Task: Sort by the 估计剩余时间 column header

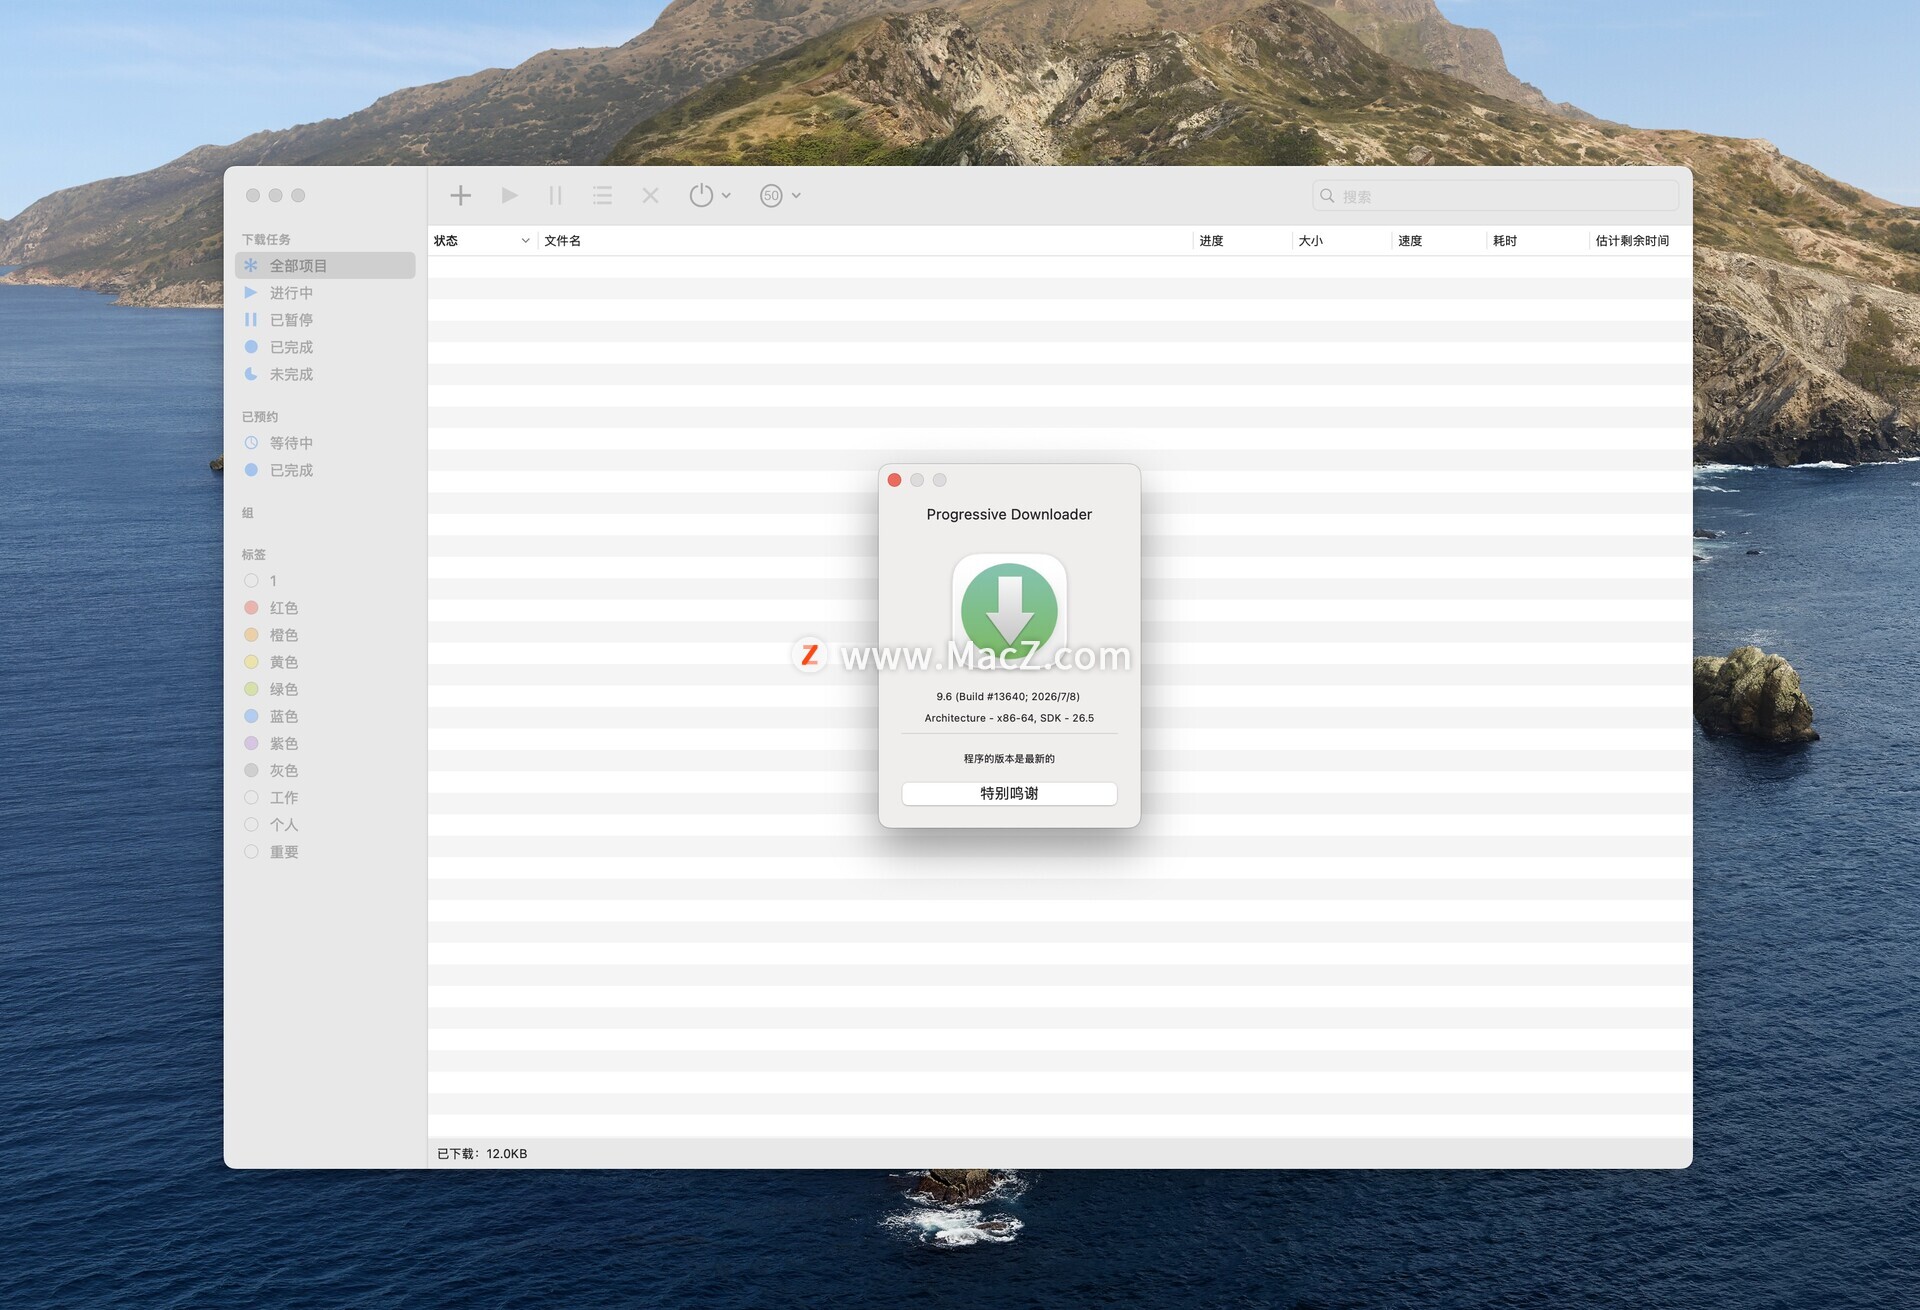Action: tap(1640, 241)
